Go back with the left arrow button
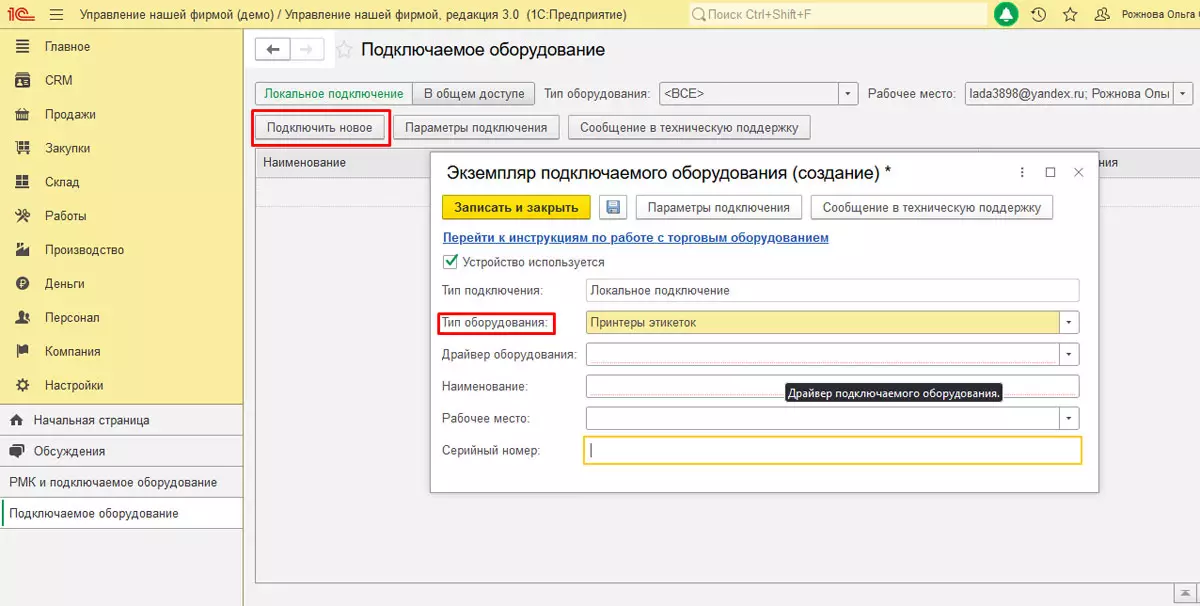The height and width of the screenshot is (606, 1200). point(273,50)
